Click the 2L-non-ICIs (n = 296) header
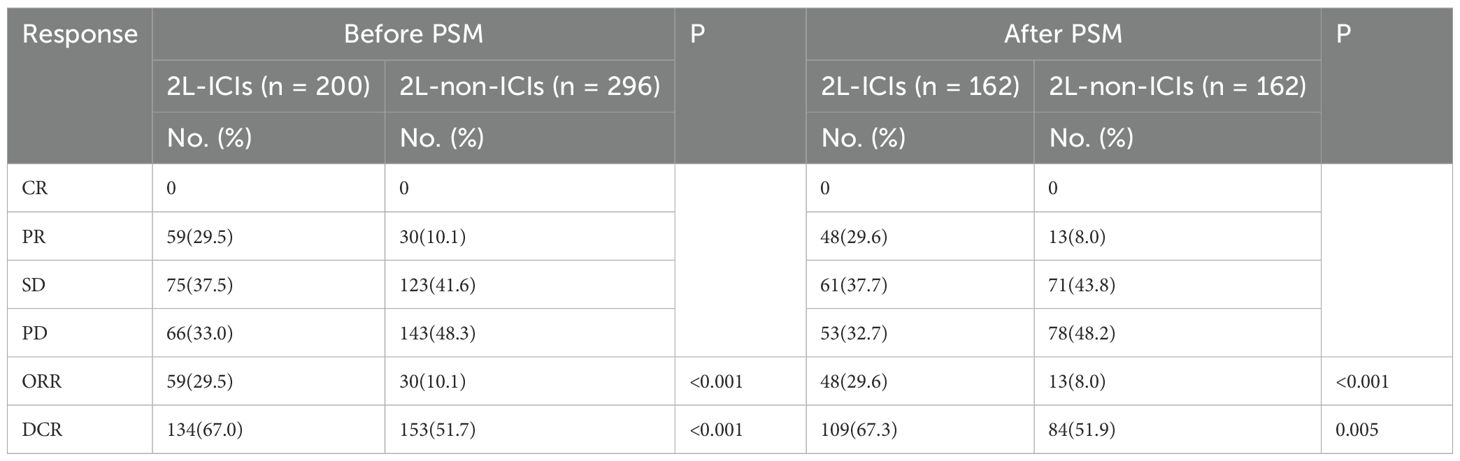Viewport: 1460px width, 461px height. pos(529,87)
